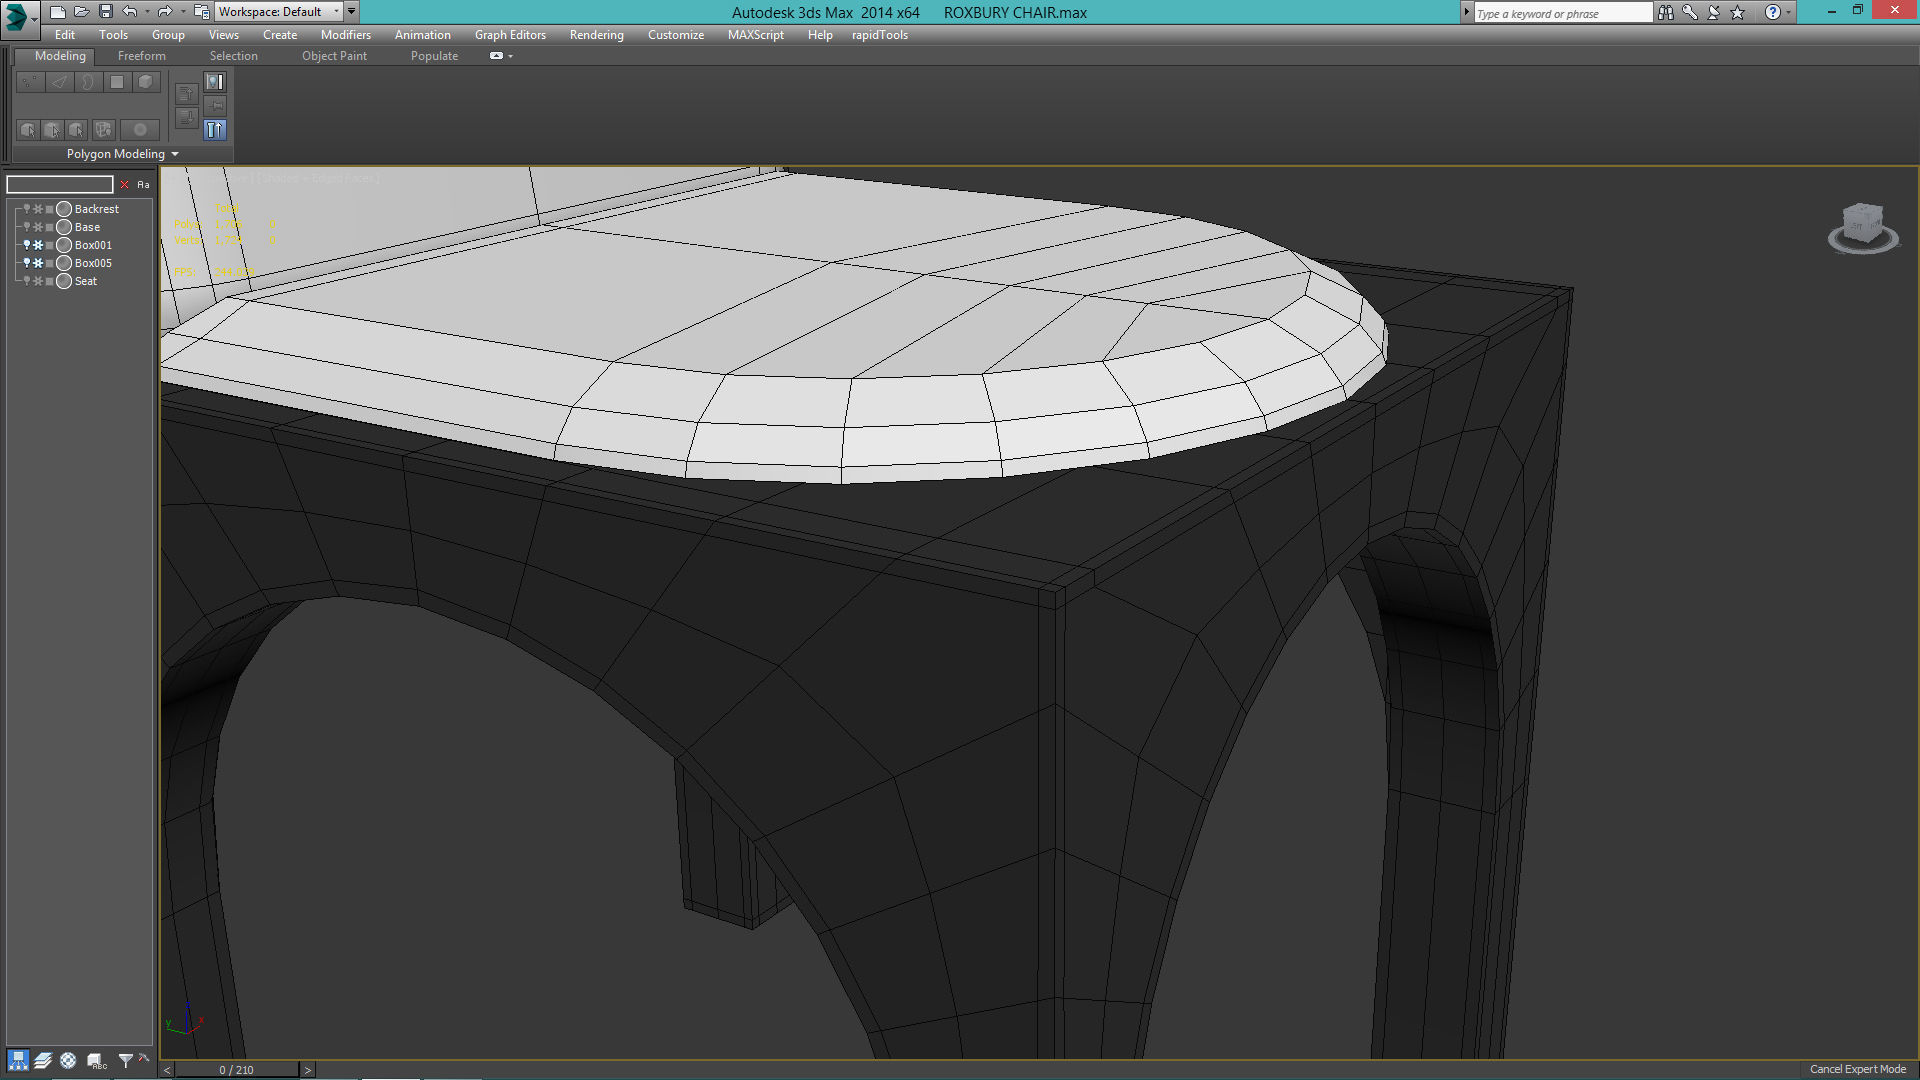1920x1080 pixels.
Task: Click the Sort by Layer icon
Action: [43, 1060]
